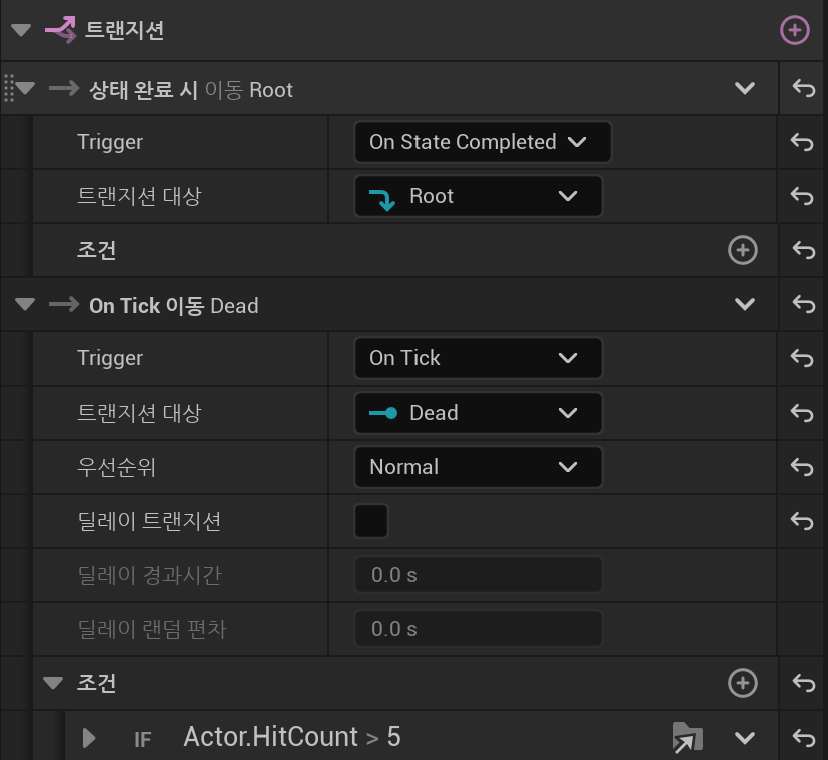The height and width of the screenshot is (760, 828).
Task: Collapse the On Tick 이동 Dead transition
Action: click(25, 304)
